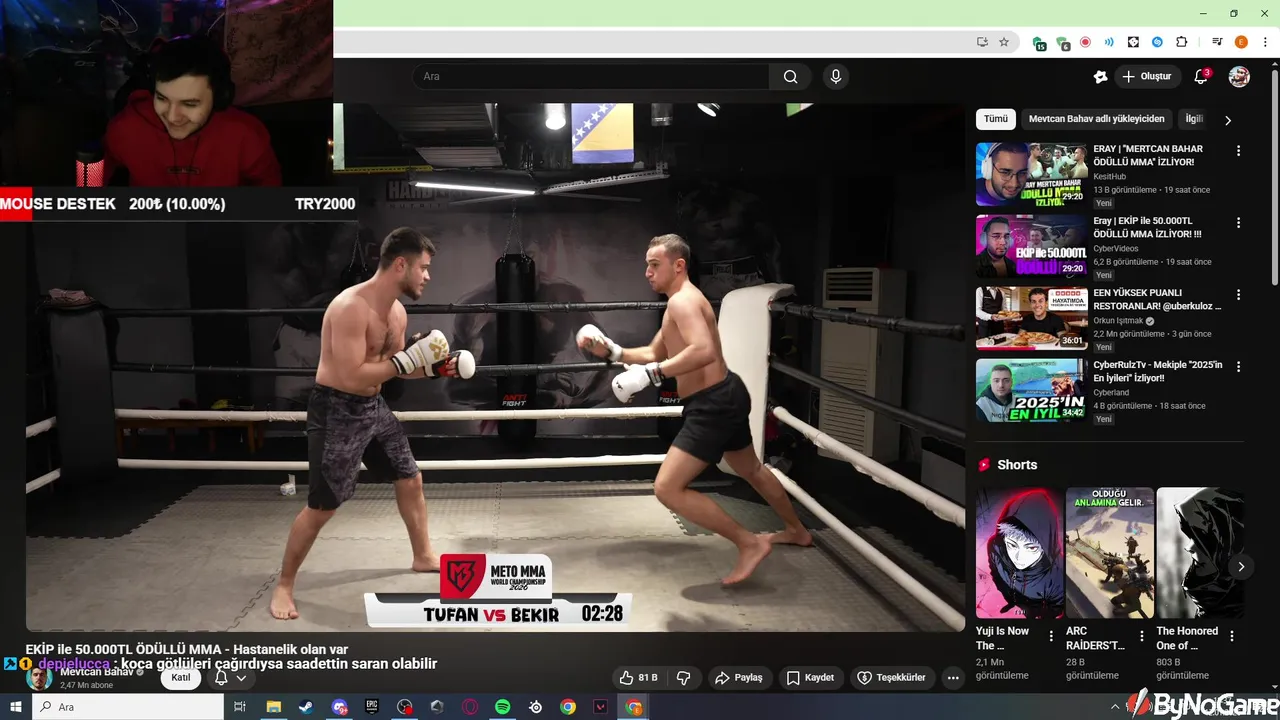Open options for CyberRulzTv 2025 video
The height and width of the screenshot is (720, 1280).
tap(1238, 367)
